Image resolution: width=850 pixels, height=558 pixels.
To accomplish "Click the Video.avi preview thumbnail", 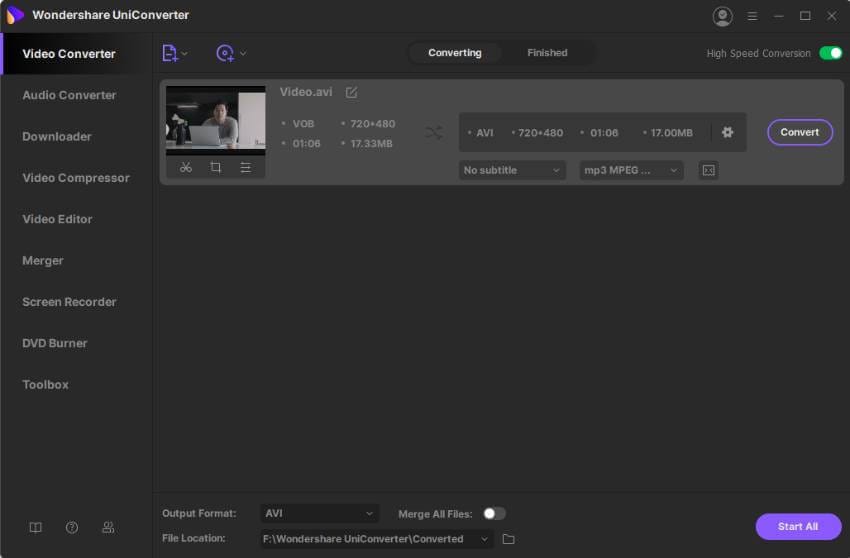I will (x=216, y=120).
